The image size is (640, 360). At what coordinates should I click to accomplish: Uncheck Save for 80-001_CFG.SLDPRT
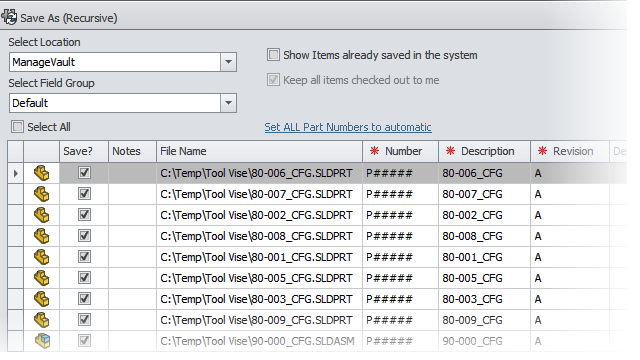(x=84, y=257)
